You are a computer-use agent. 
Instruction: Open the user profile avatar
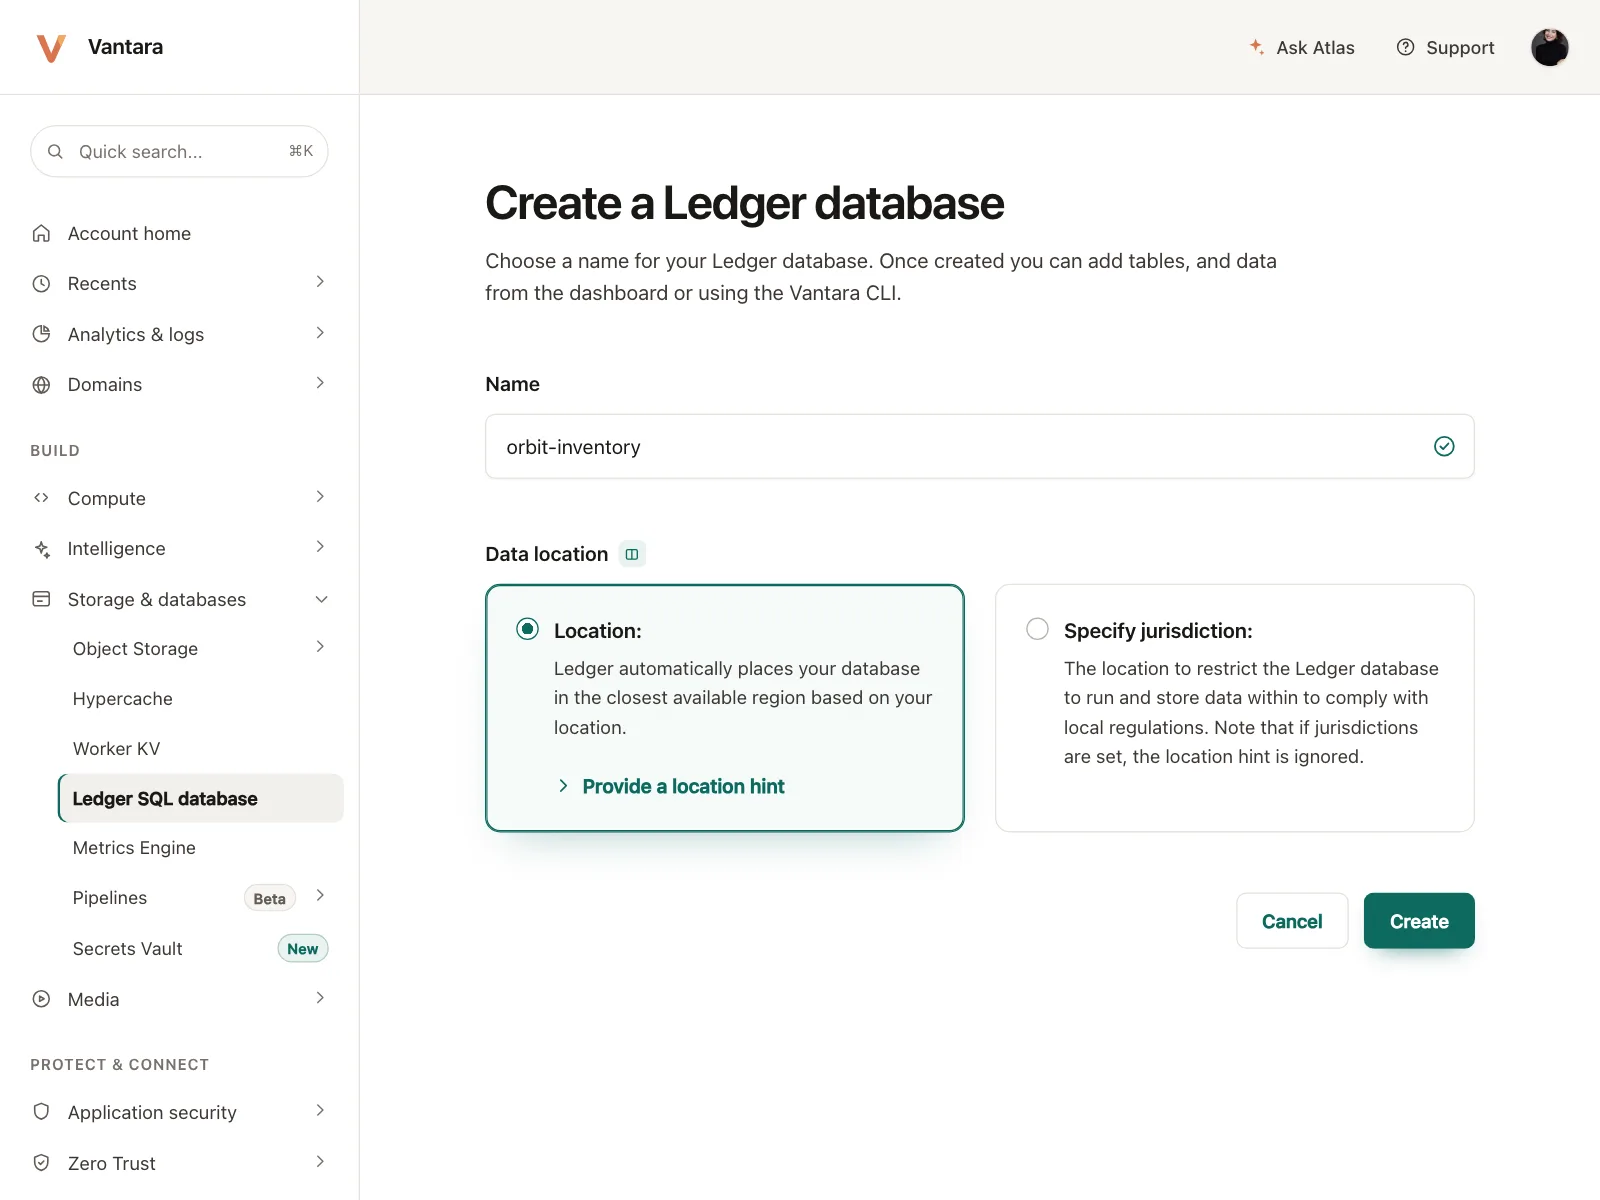[x=1549, y=47]
